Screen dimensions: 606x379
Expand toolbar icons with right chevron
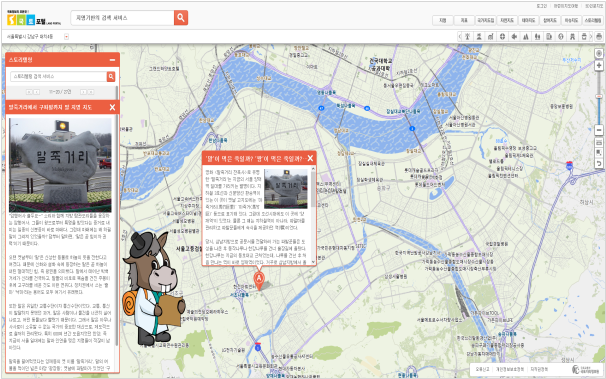click(x=591, y=37)
